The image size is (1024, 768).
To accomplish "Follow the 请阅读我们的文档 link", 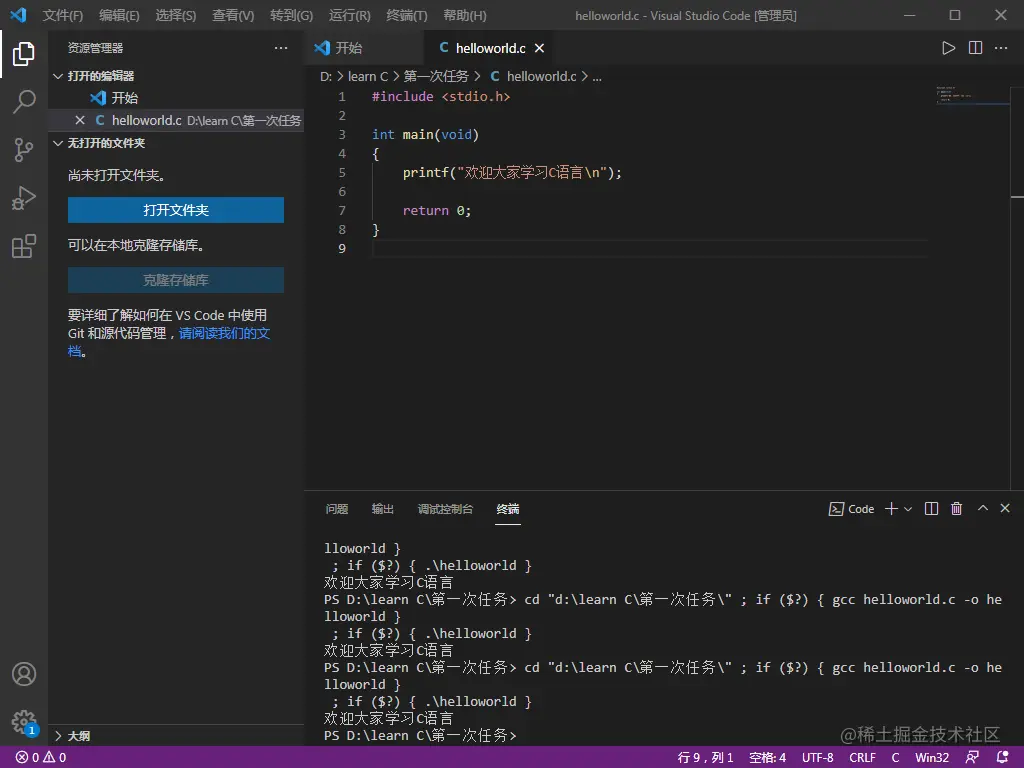I will [224, 333].
